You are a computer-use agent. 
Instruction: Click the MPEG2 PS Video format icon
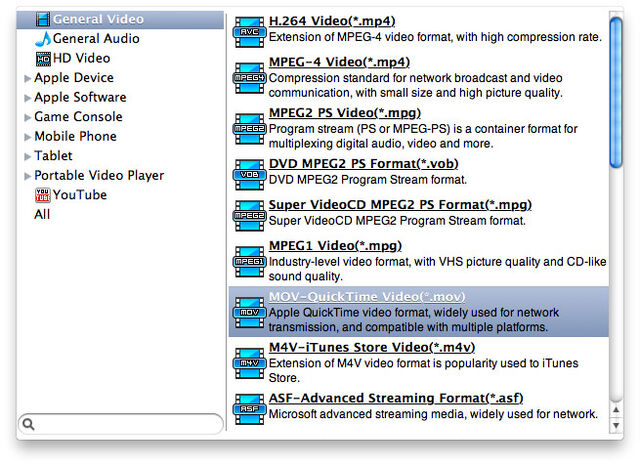(249, 129)
